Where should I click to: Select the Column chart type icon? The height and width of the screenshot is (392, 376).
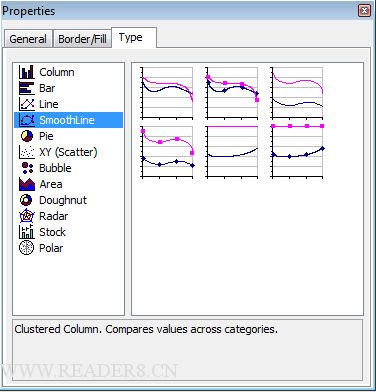pos(27,72)
